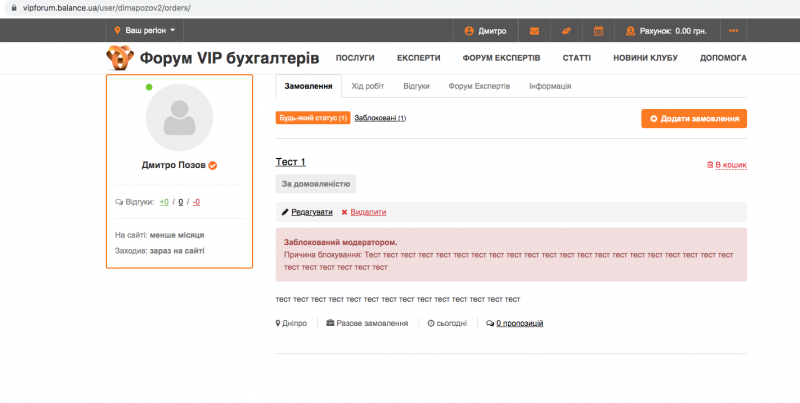The width and height of the screenshot is (800, 403).
Task: Click the account balance coin icon
Action: point(630,31)
